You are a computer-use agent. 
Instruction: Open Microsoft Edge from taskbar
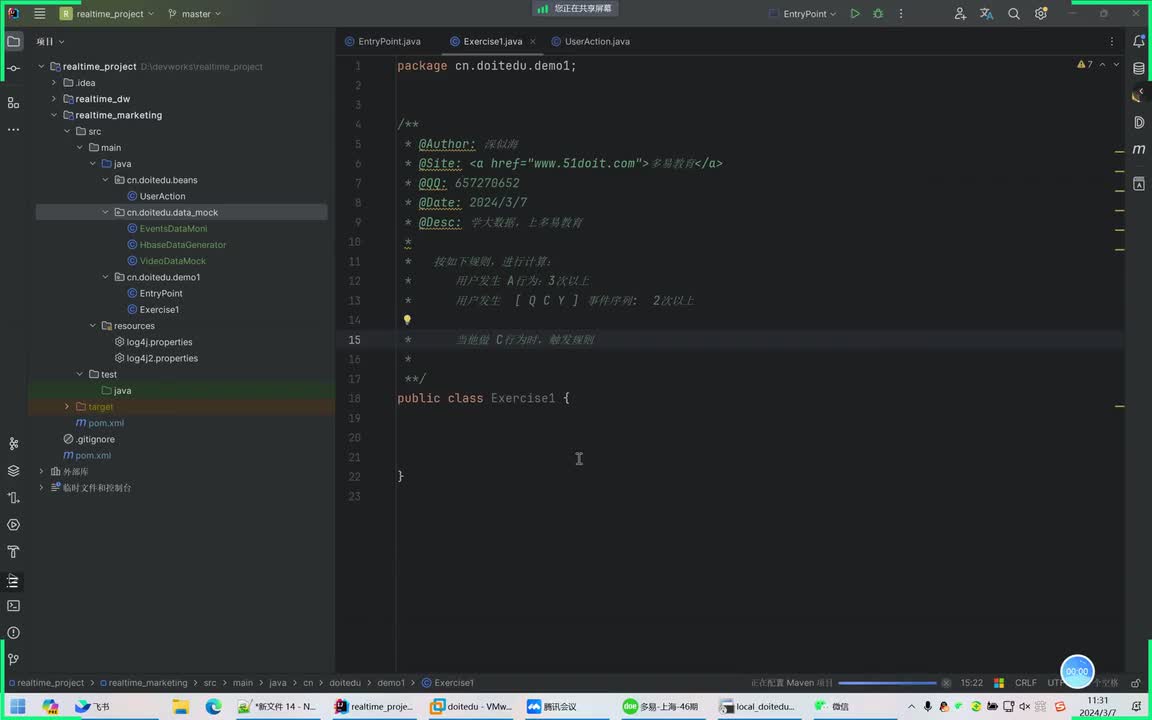coord(214,706)
